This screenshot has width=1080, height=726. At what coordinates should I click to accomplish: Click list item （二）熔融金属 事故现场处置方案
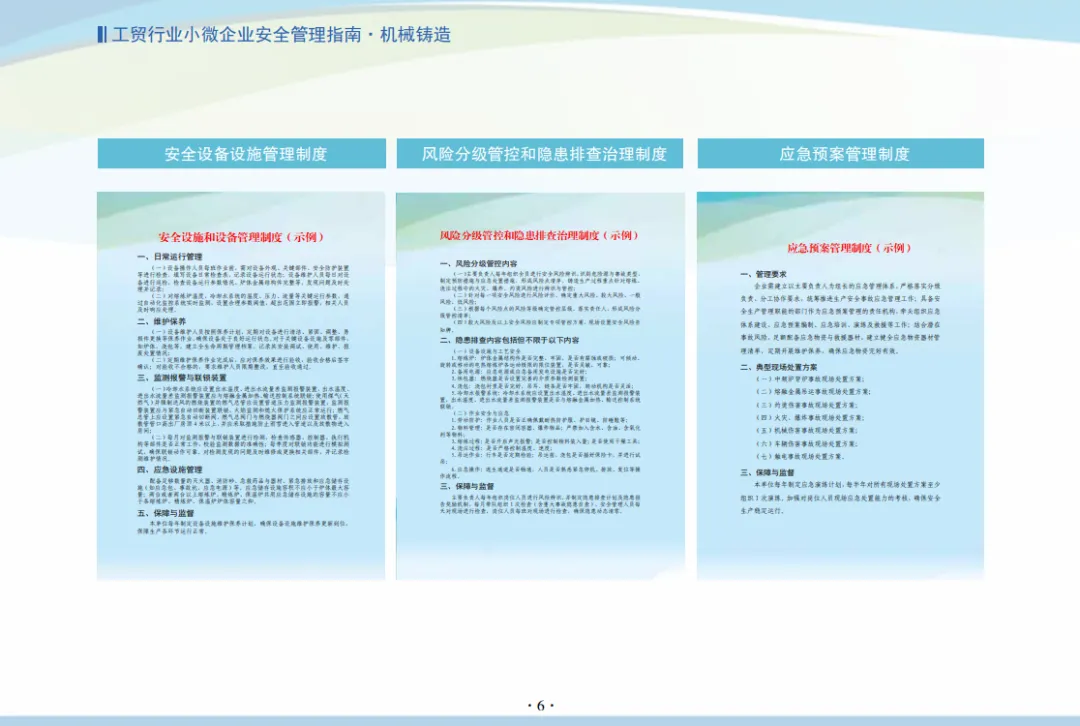[813, 392]
